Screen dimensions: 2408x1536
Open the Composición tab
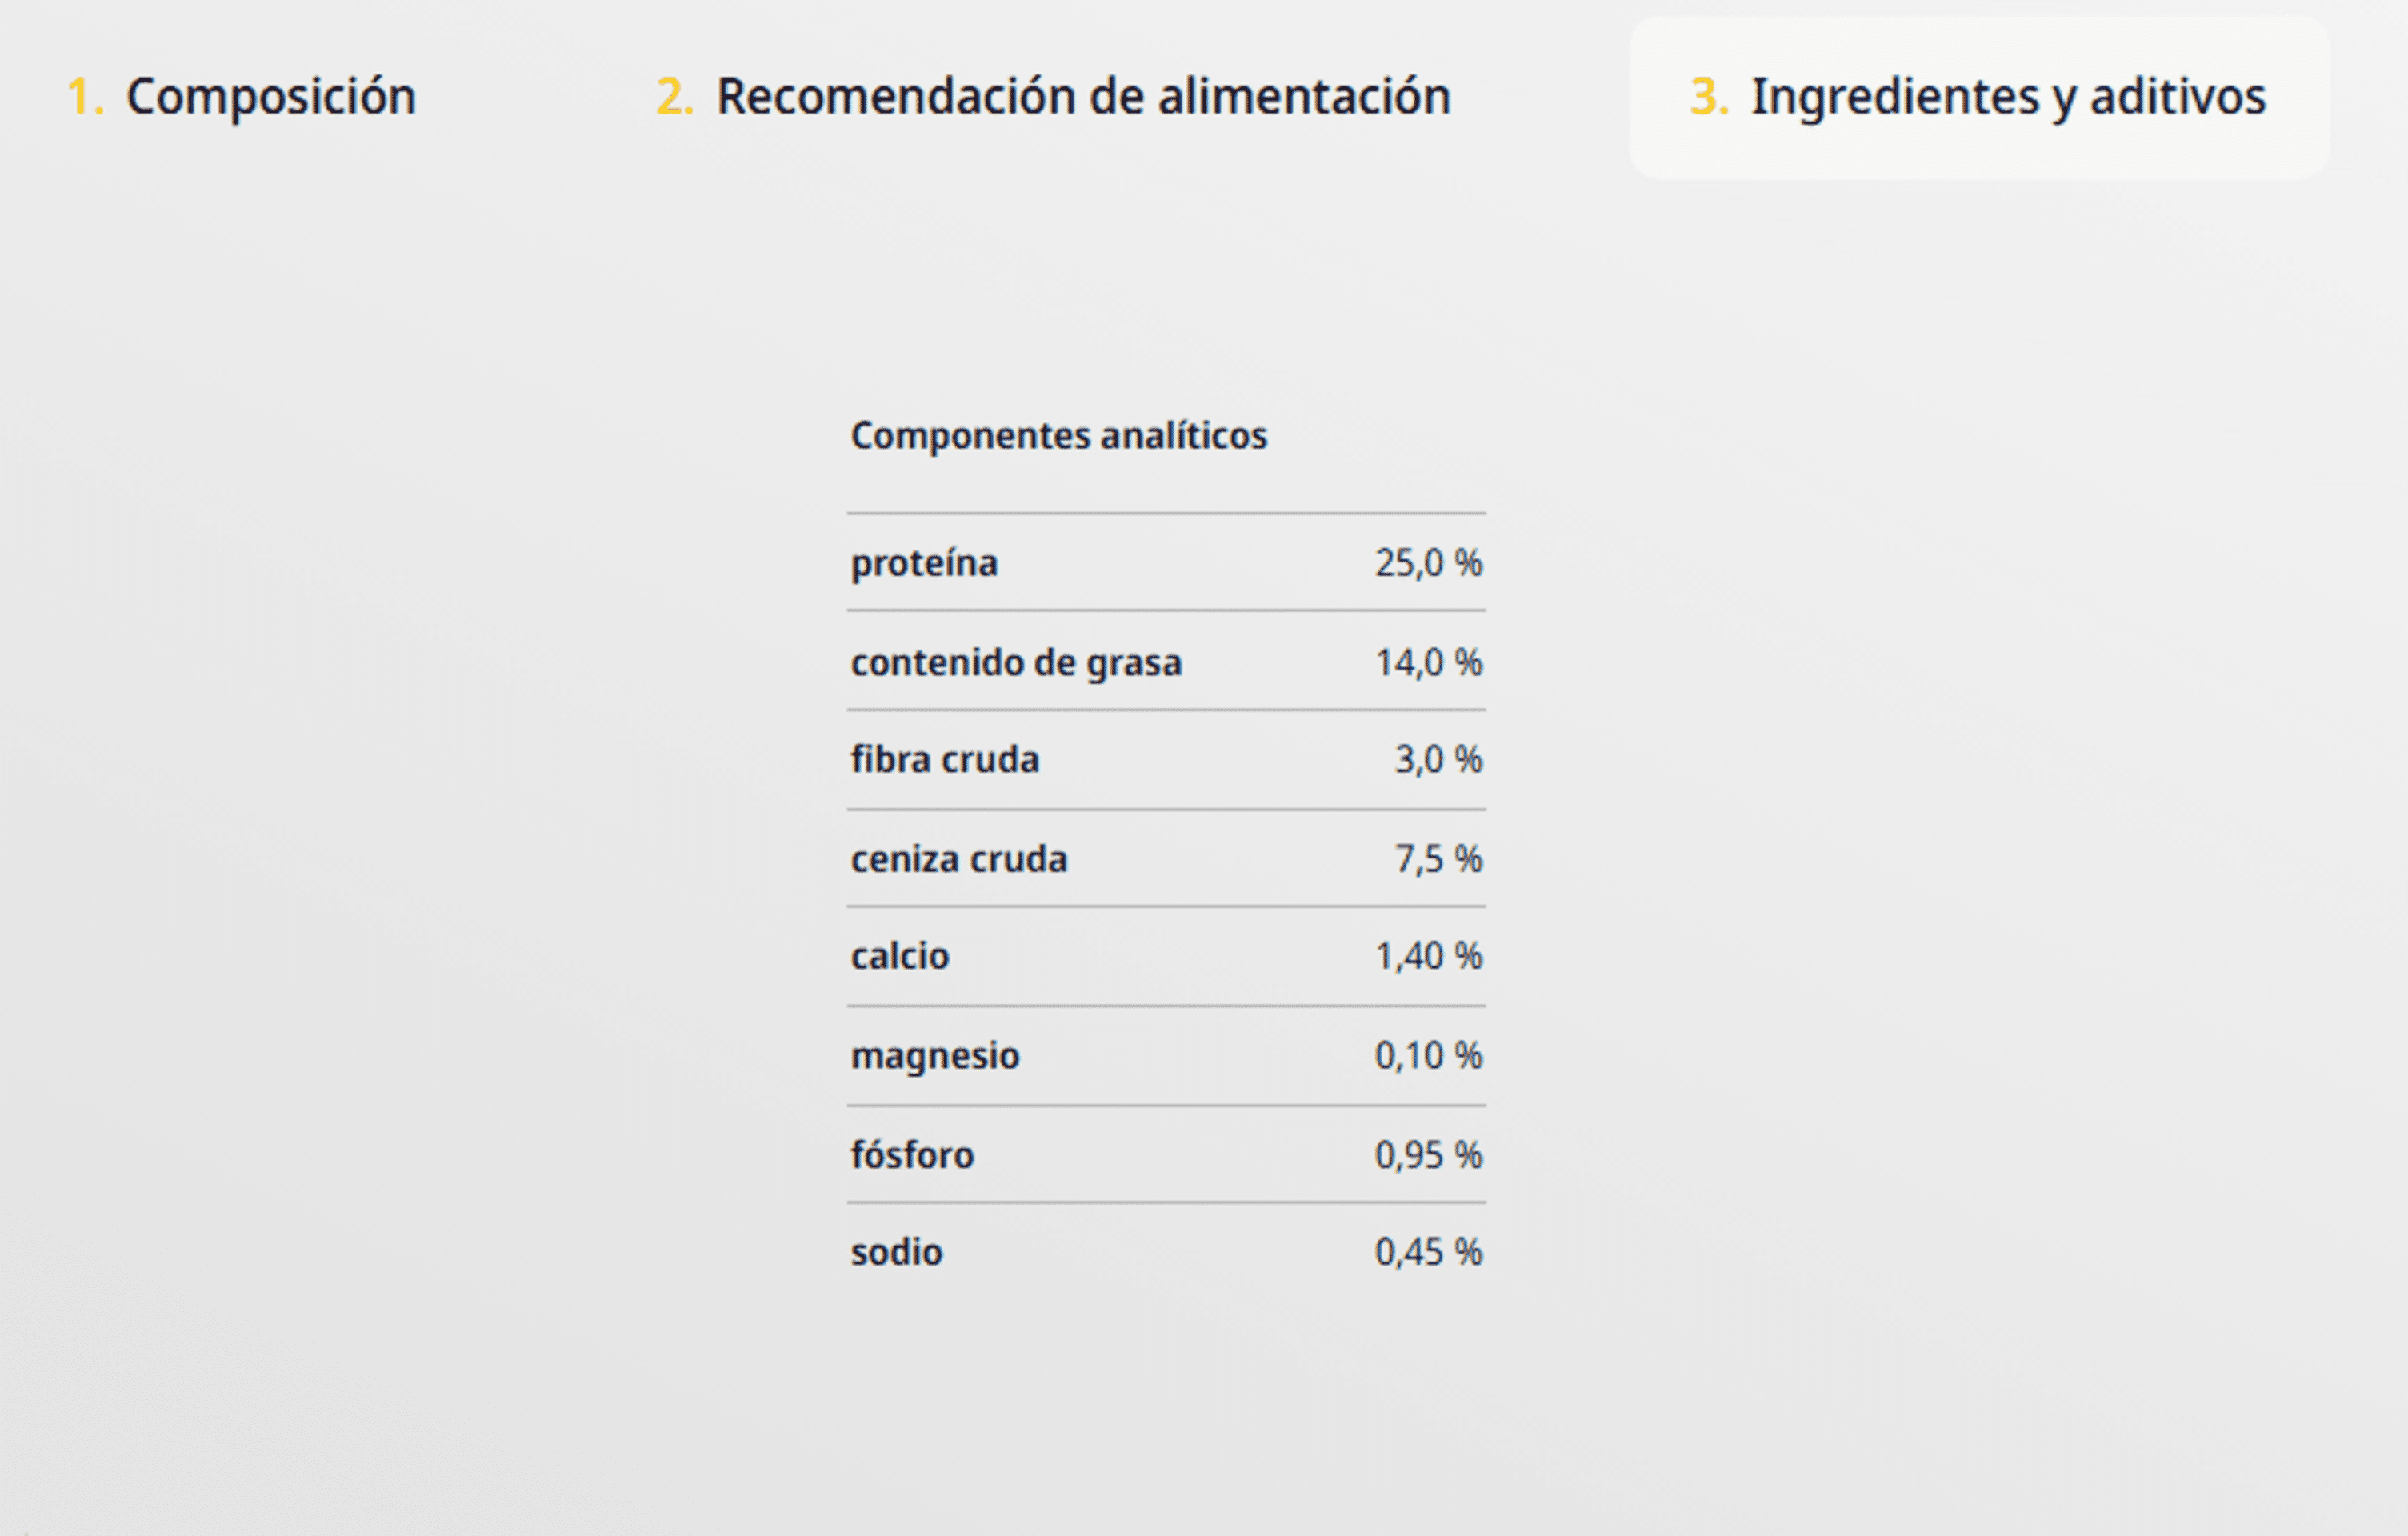coord(241,97)
